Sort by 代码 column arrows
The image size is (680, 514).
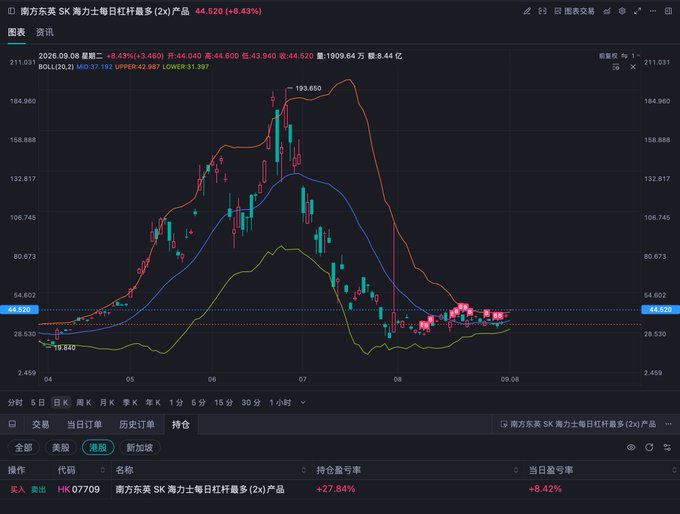pyautogui.click(x=103, y=470)
